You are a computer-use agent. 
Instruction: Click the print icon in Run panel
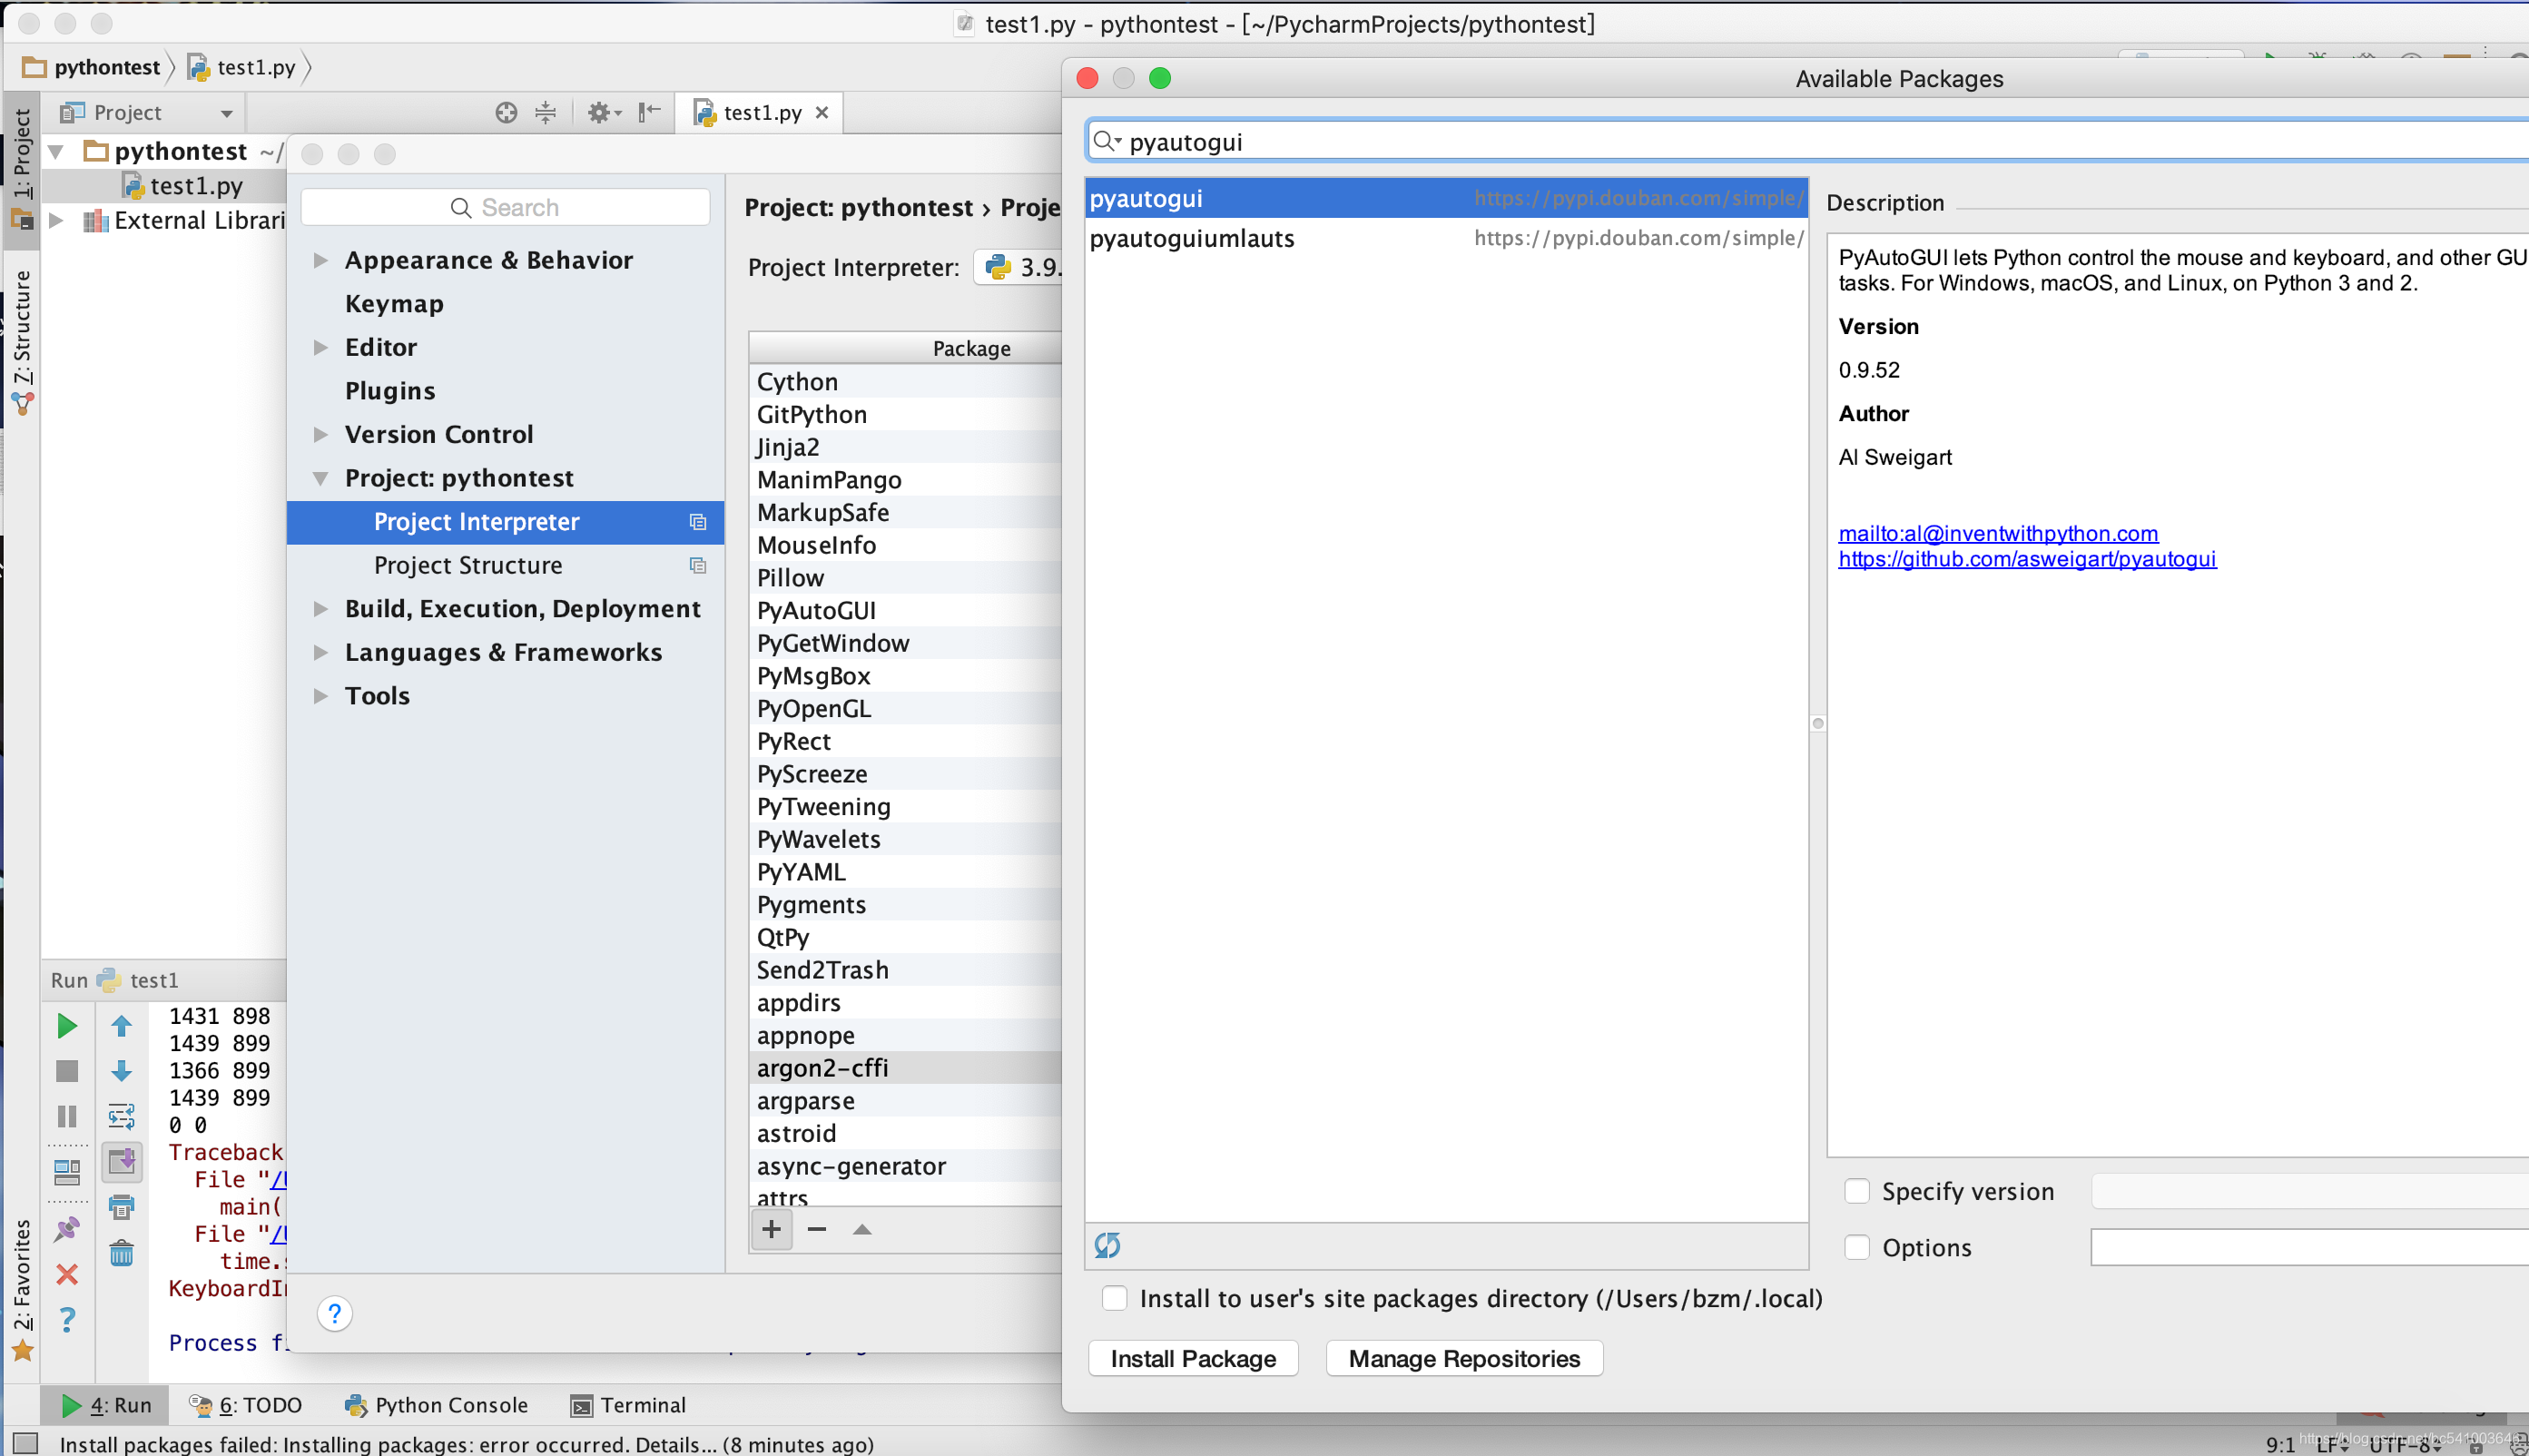coord(121,1207)
